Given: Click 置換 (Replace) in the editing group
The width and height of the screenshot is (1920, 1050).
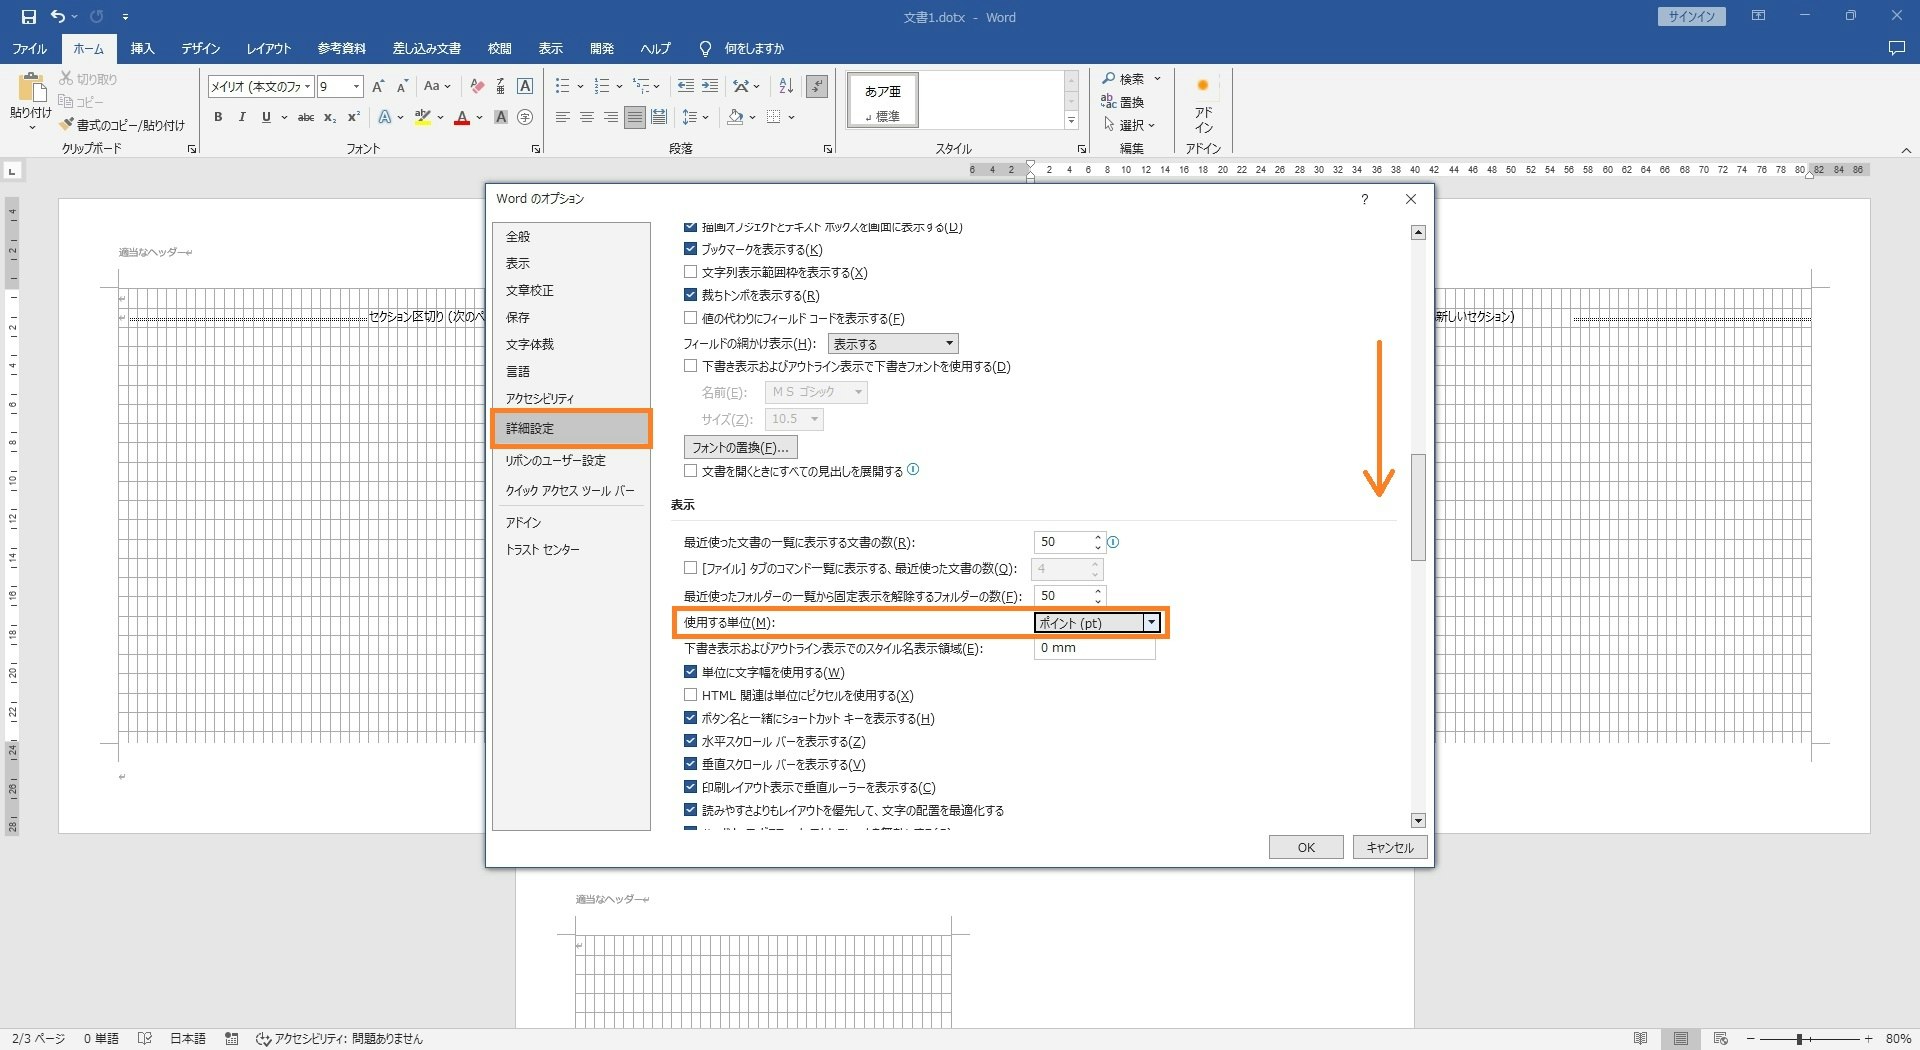Looking at the screenshot, I should [x=1122, y=102].
